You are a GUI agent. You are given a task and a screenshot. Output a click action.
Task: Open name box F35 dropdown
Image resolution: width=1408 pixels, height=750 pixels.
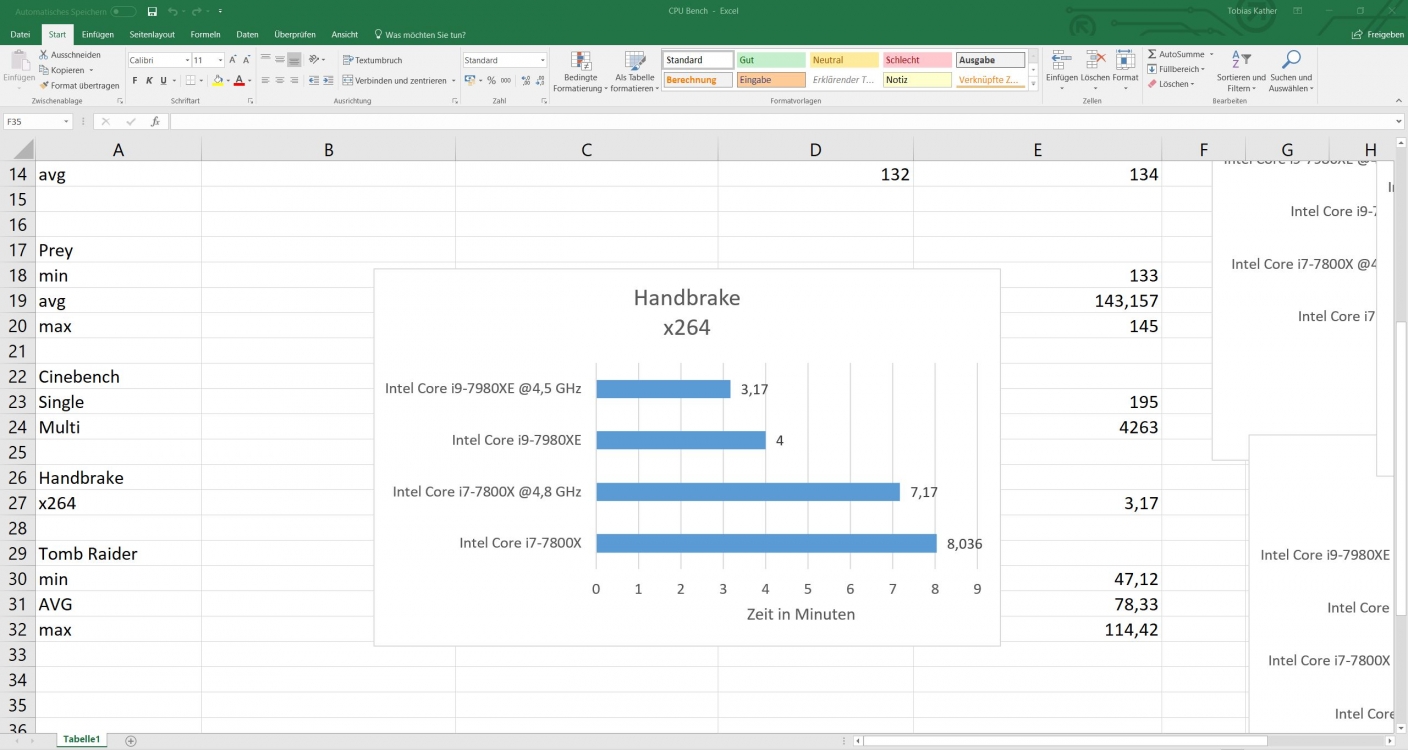tap(66, 121)
